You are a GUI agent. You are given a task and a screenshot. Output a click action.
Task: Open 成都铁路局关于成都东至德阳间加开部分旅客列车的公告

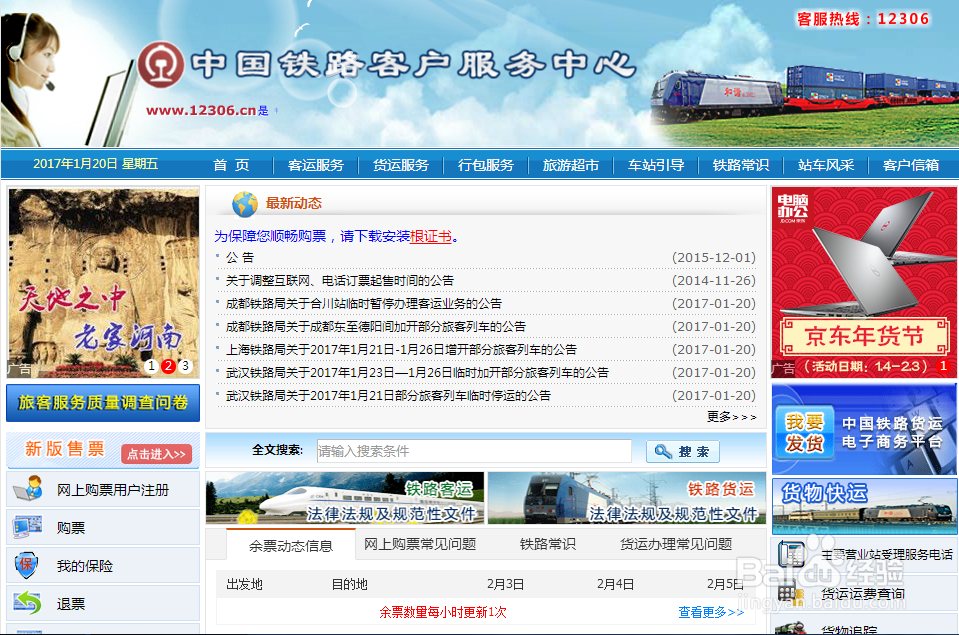[376, 326]
